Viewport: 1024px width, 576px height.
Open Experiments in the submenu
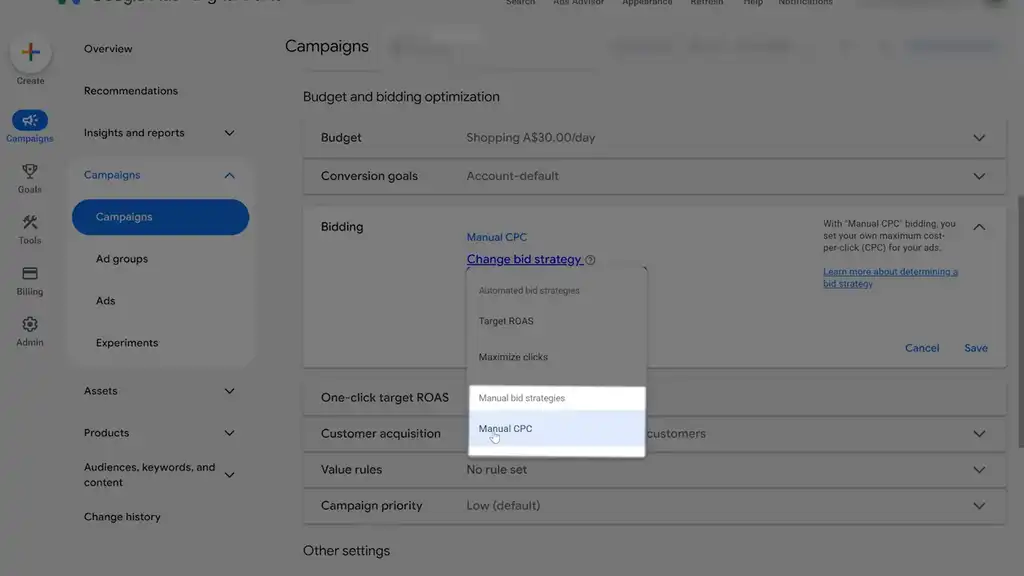[x=127, y=343]
